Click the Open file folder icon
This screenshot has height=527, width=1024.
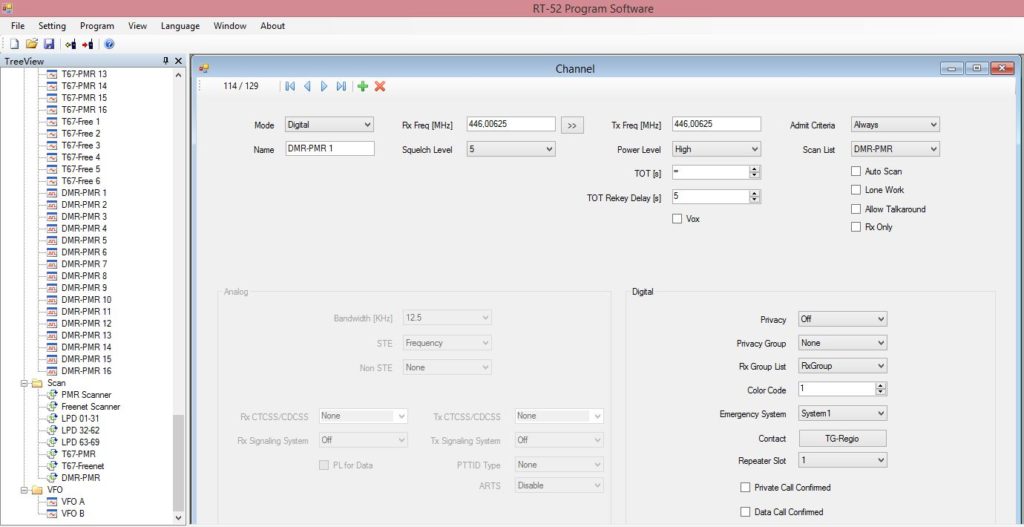click(31, 44)
